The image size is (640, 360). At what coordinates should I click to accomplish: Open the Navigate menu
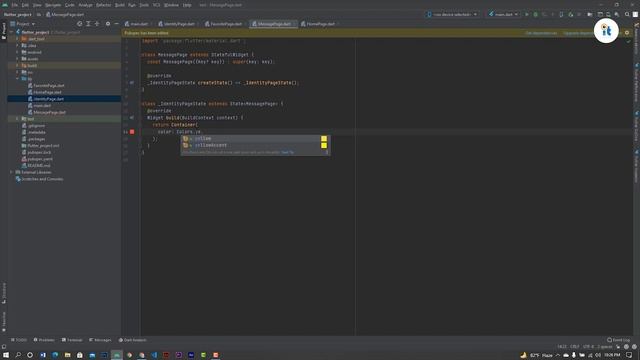53,5
